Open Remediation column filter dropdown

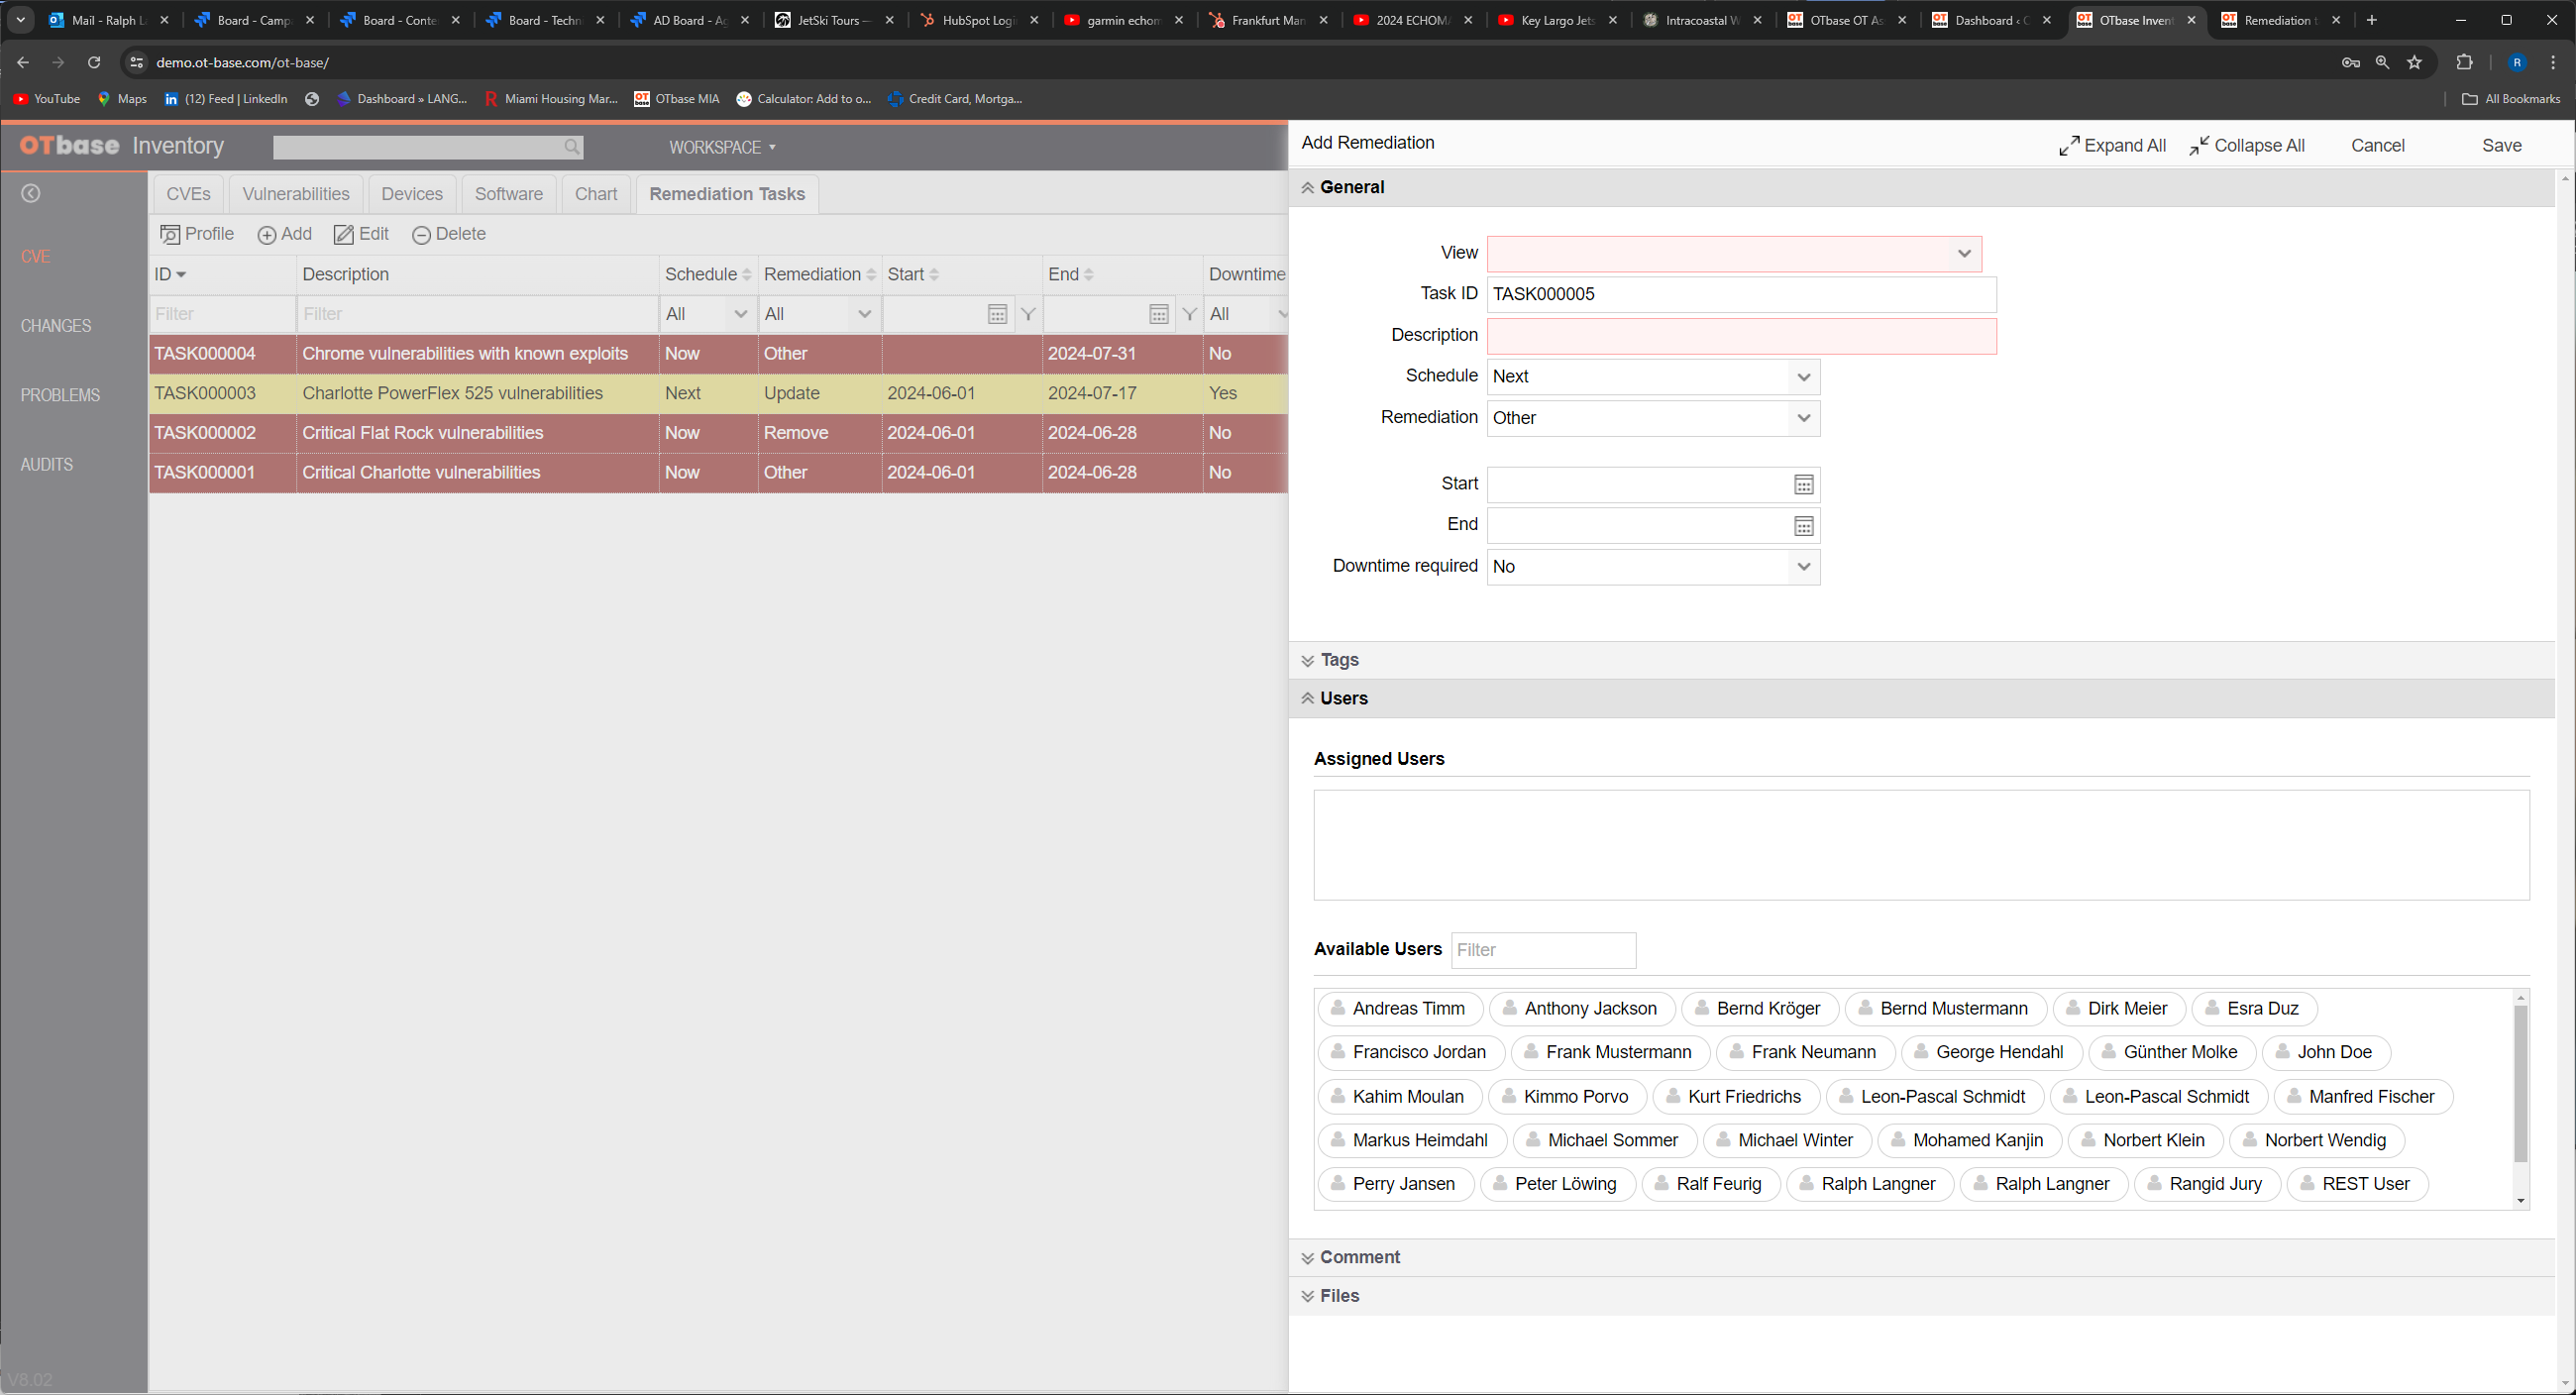(819, 314)
